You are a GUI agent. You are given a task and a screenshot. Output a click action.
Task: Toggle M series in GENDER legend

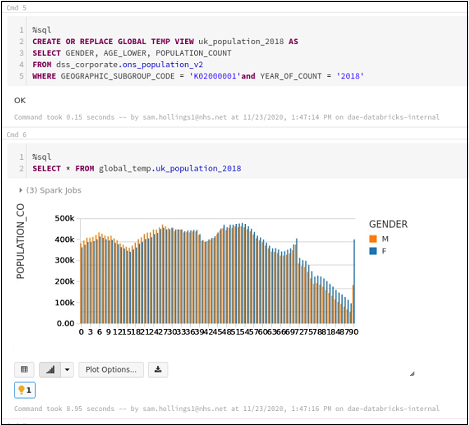pos(379,239)
